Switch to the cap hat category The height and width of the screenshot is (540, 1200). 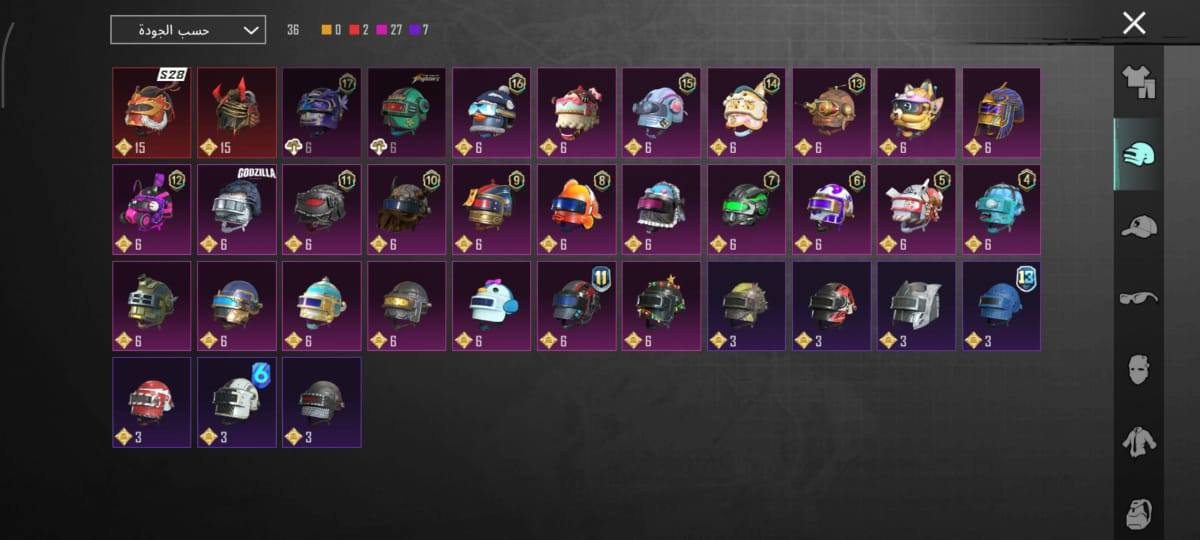pos(1138,226)
